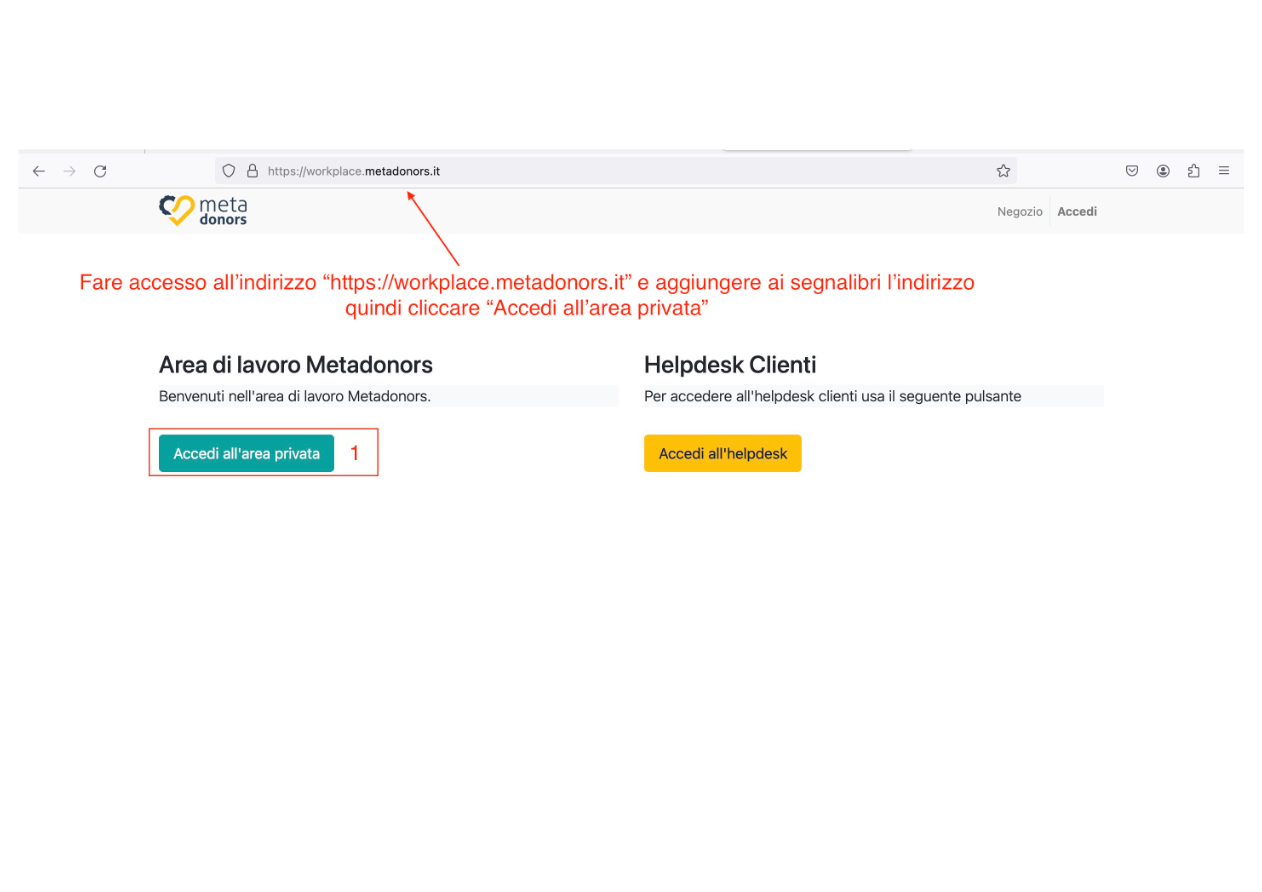This screenshot has width=1262, height=892.
Task: Open the Accedi link in header
Action: (x=1077, y=211)
